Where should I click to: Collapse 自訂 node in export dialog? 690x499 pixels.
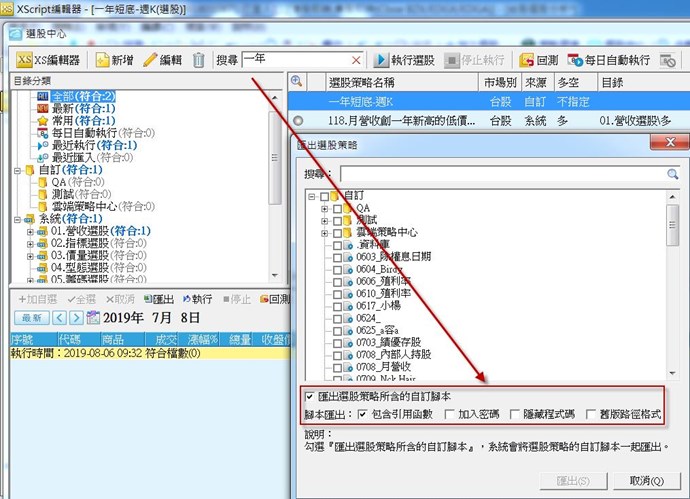312,196
